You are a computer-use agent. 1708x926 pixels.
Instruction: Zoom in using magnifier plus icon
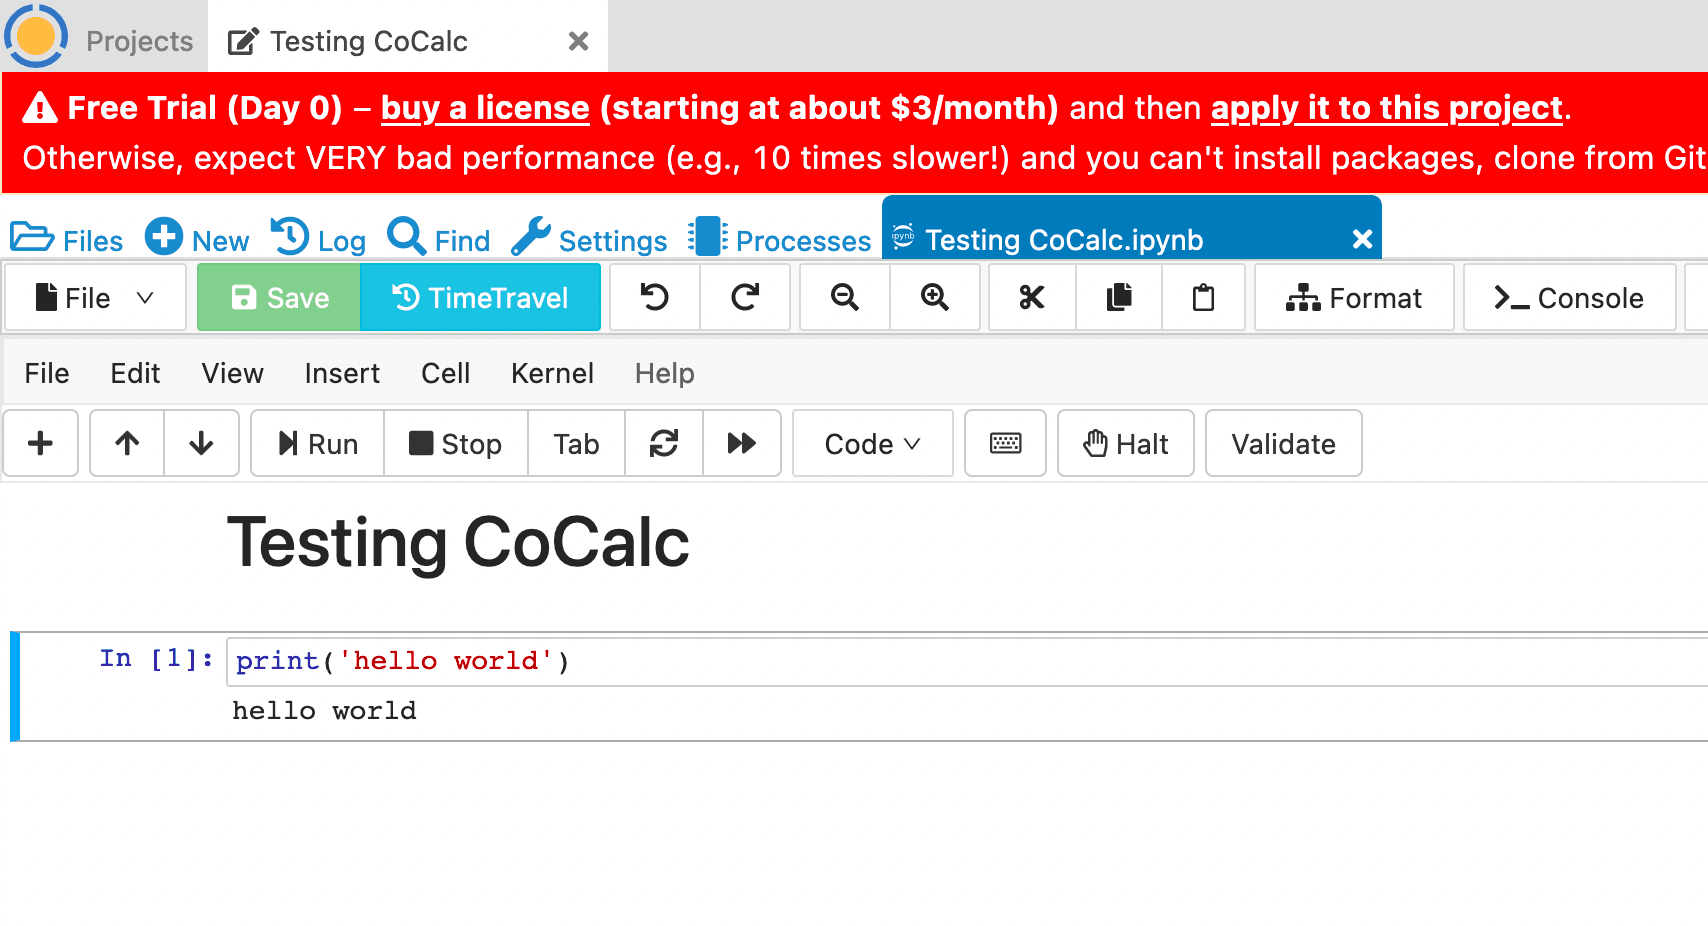click(x=935, y=297)
